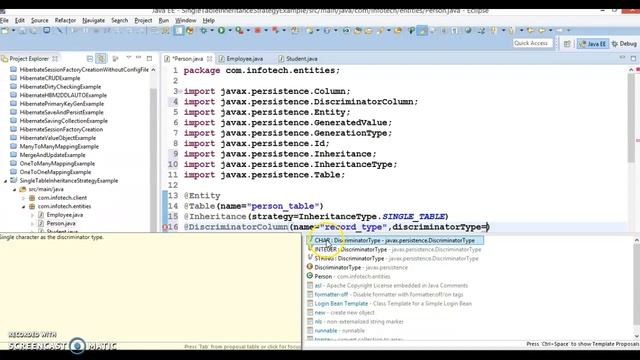Viewport: 640px width, 360px height.
Task: Close the Person.java editor tab
Action: click(209, 59)
